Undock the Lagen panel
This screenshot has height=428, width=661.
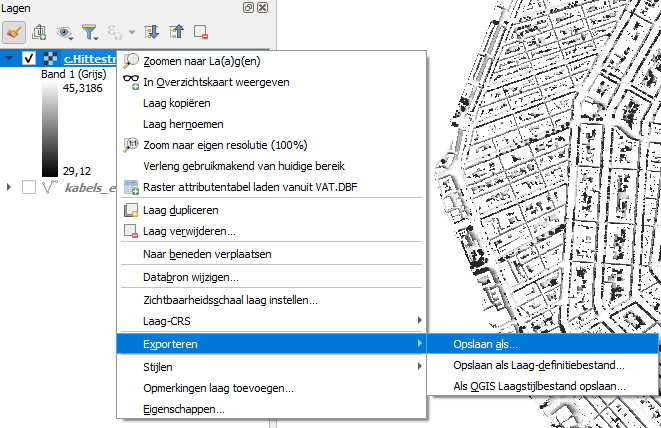pyautogui.click(x=248, y=8)
